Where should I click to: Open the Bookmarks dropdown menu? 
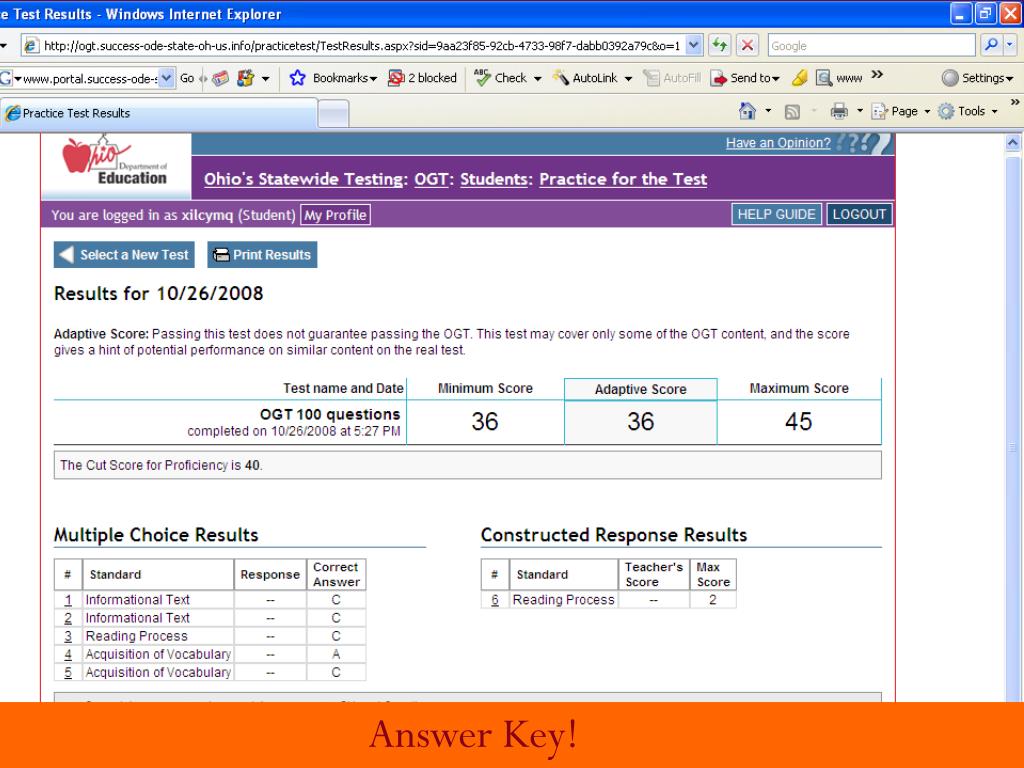(x=345, y=78)
